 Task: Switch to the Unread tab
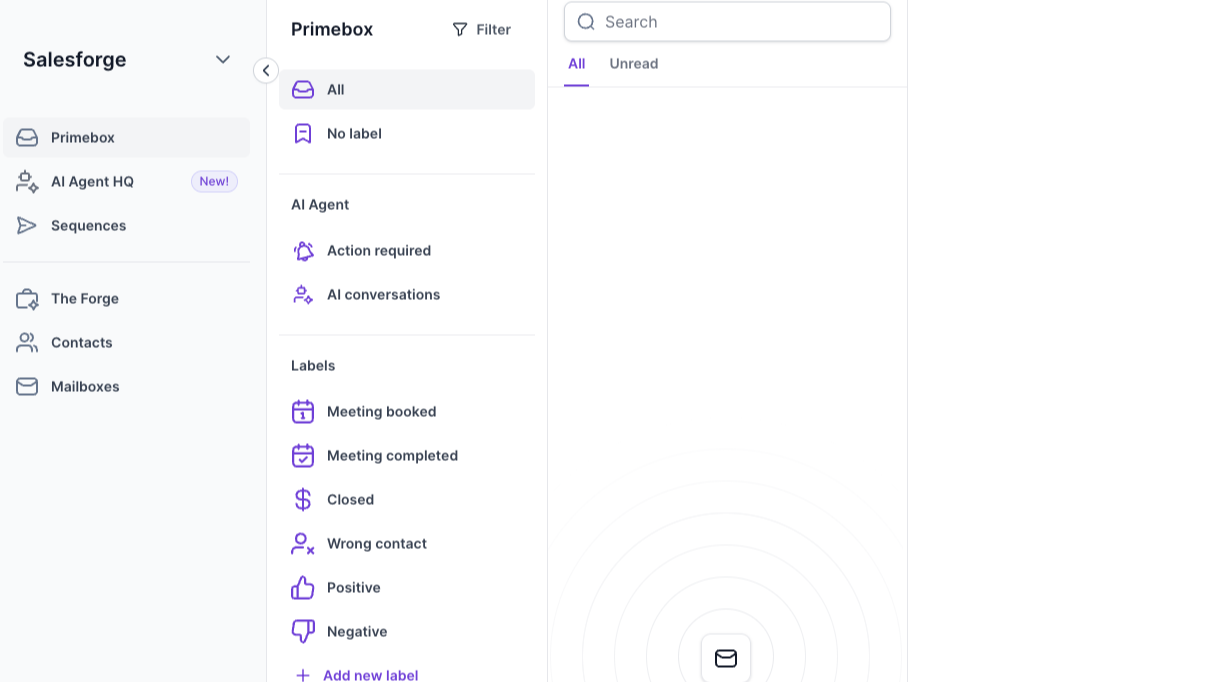click(633, 64)
